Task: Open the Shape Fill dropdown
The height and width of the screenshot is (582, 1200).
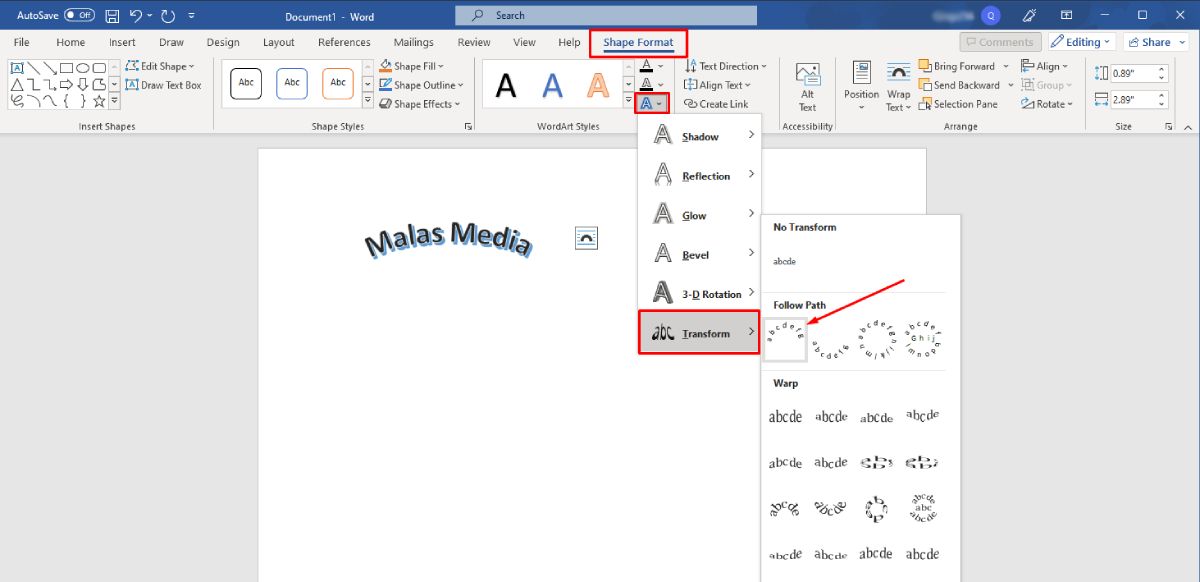Action: click(x=413, y=66)
